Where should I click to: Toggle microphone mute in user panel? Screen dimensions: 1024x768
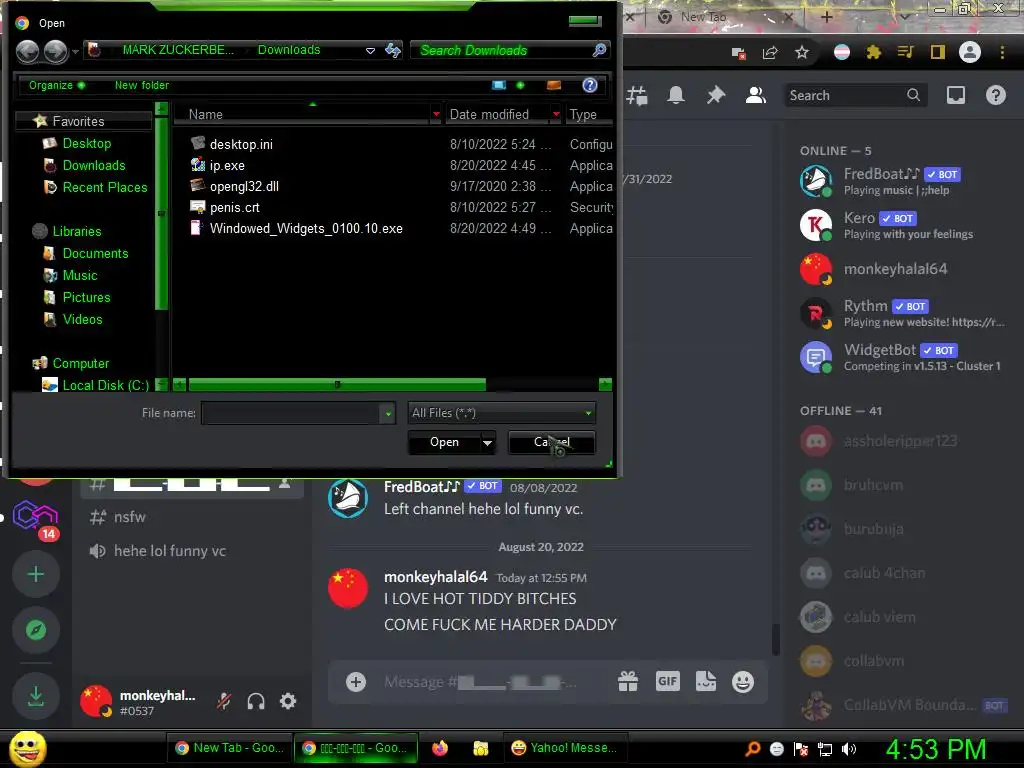click(x=224, y=701)
